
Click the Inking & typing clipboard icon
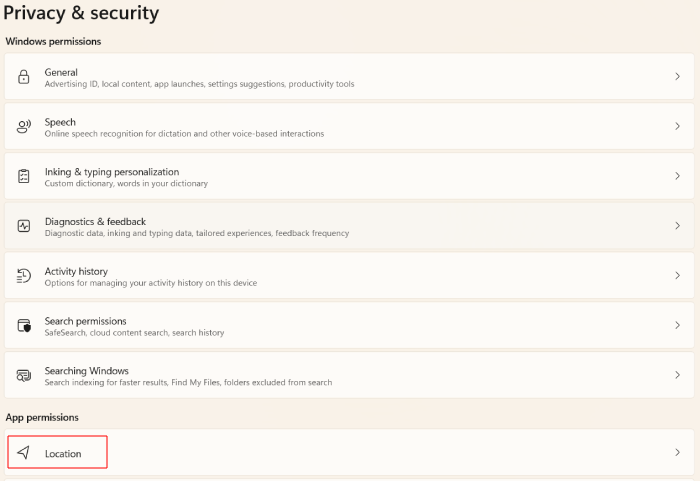(24, 176)
